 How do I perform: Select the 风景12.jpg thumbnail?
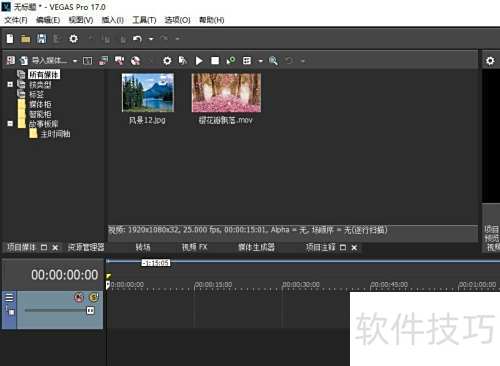tap(148, 93)
